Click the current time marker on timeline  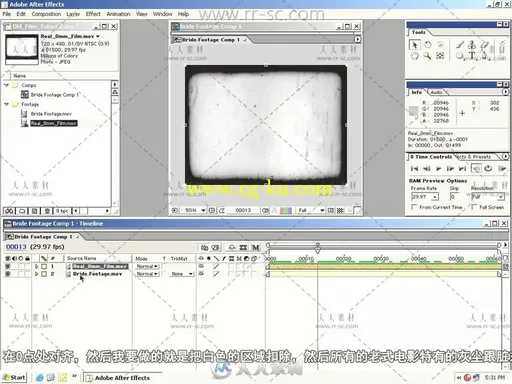(317, 249)
